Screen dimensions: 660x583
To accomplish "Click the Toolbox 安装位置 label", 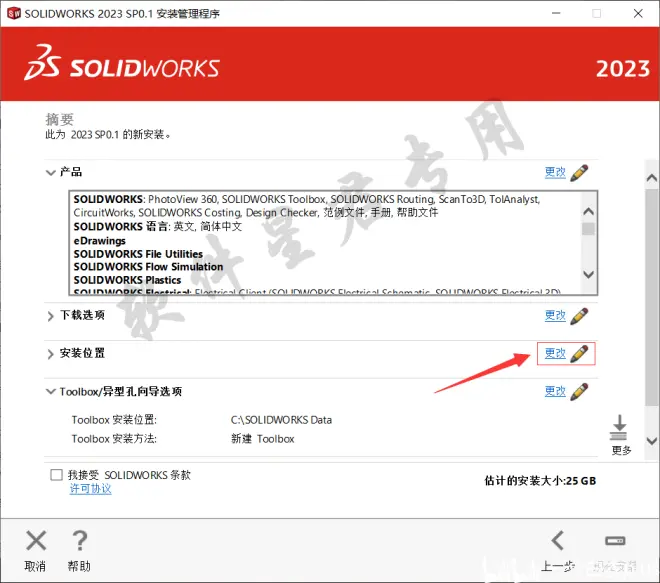I will pyautogui.click(x=114, y=420).
